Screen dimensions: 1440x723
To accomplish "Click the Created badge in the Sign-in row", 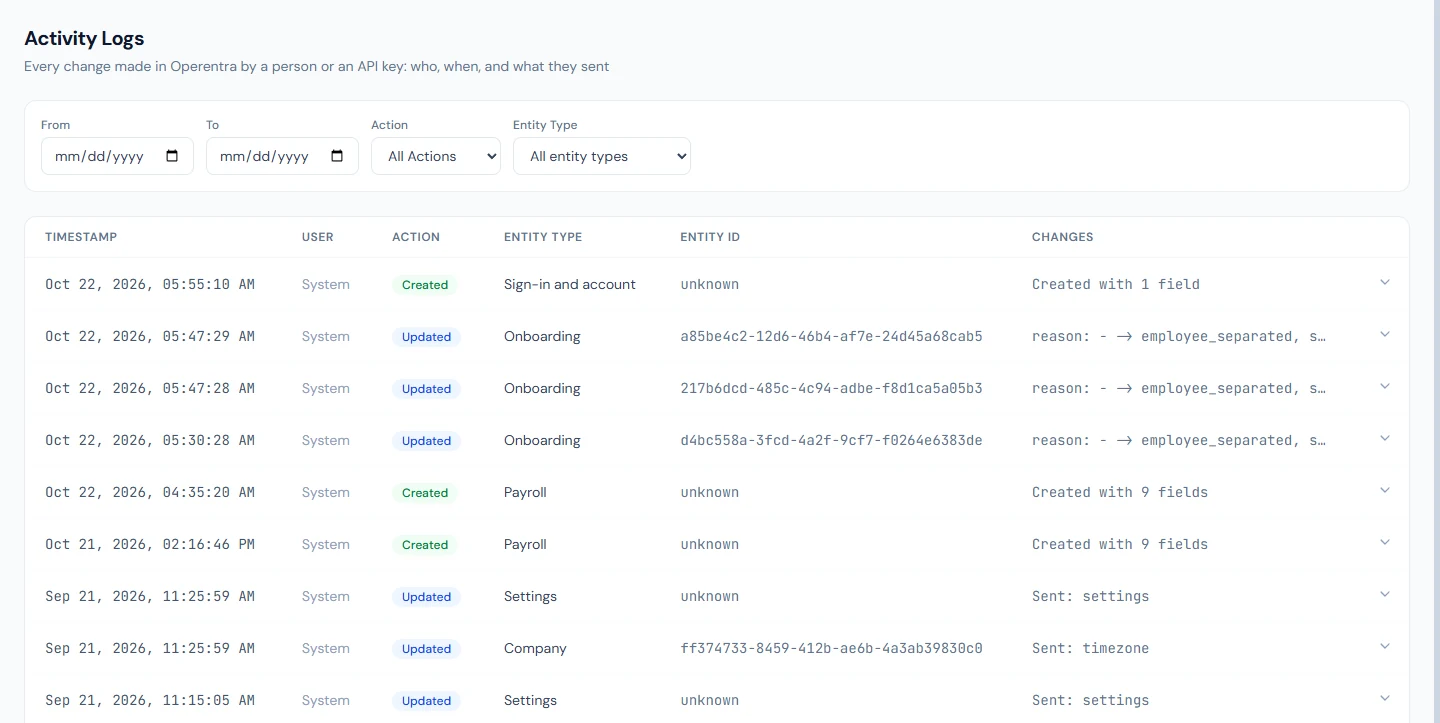I will (425, 285).
